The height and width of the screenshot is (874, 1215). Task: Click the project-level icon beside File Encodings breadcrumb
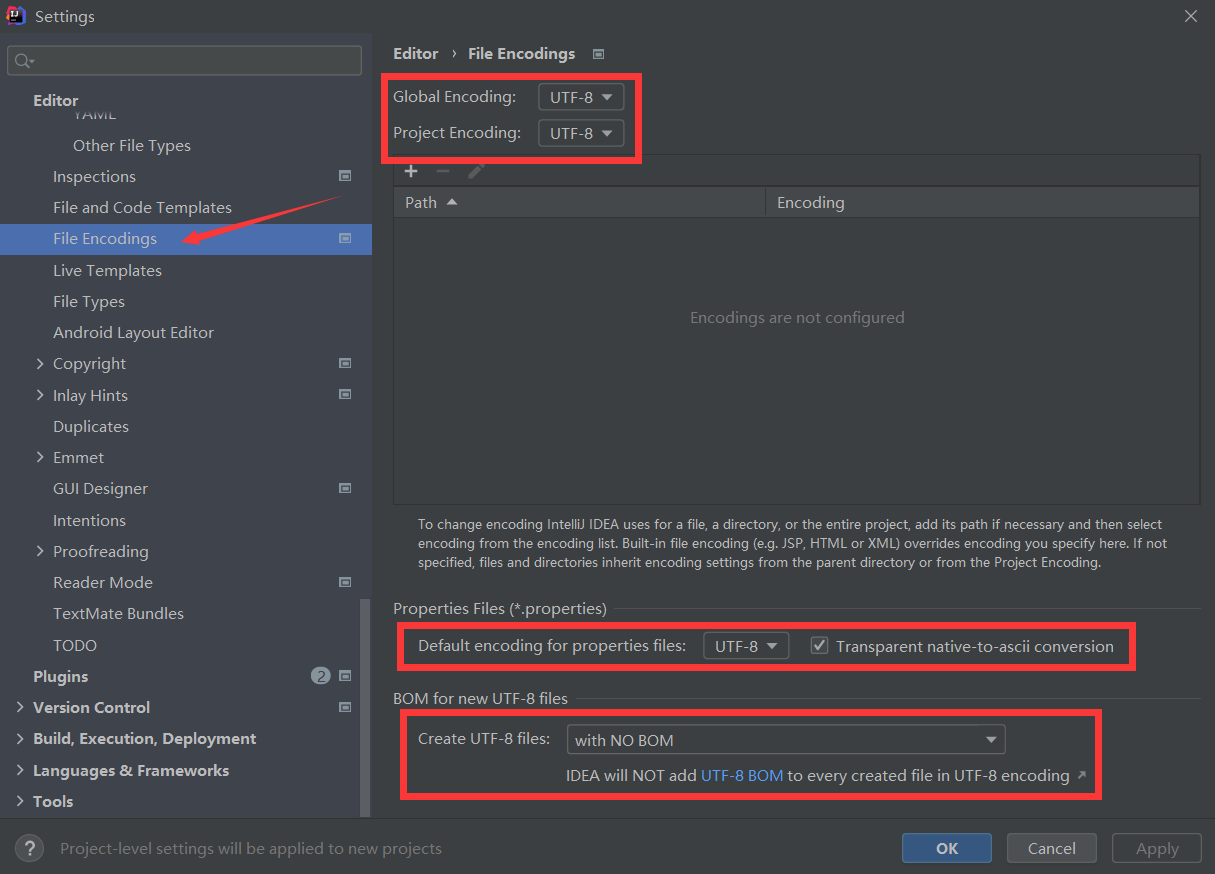[598, 54]
